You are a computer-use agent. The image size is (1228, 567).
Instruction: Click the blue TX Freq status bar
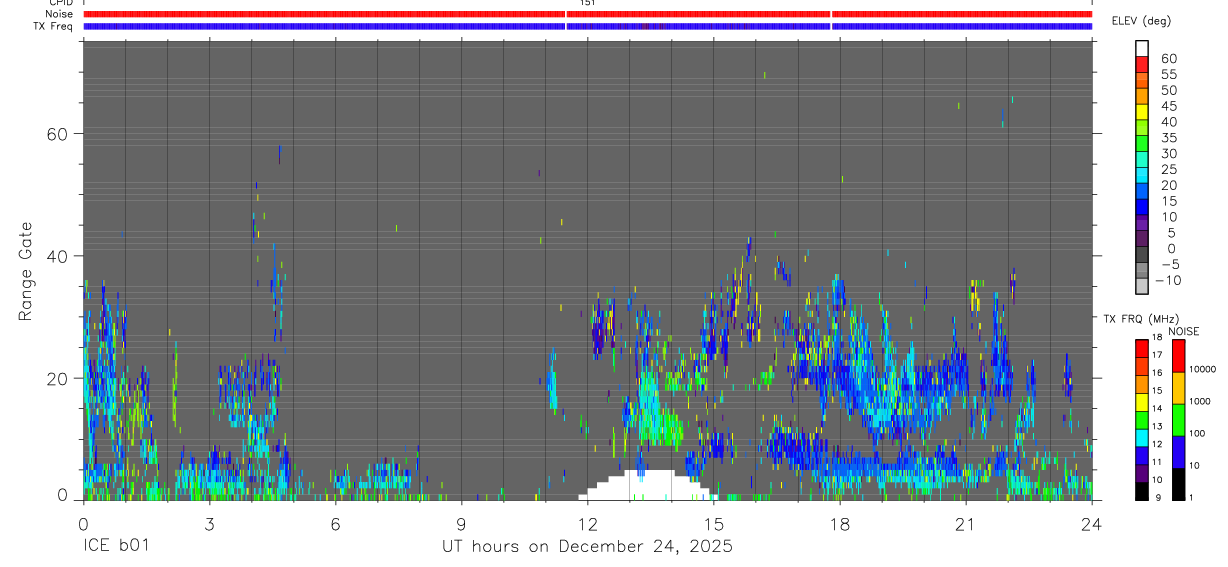point(587,26)
